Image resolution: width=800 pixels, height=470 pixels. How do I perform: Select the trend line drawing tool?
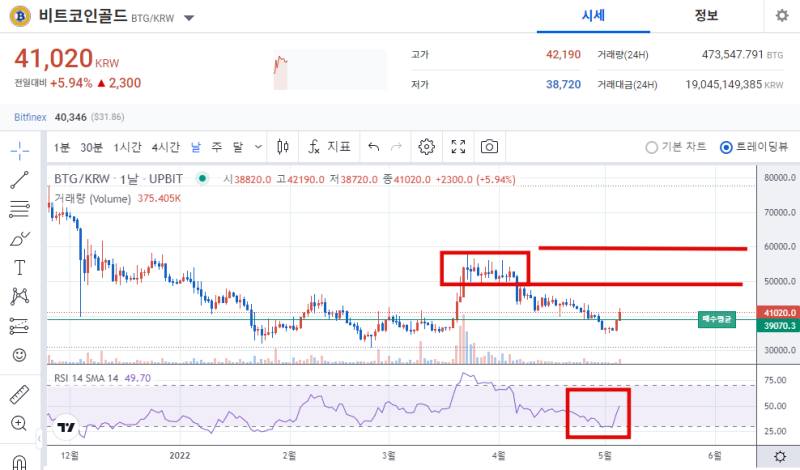click(x=19, y=180)
